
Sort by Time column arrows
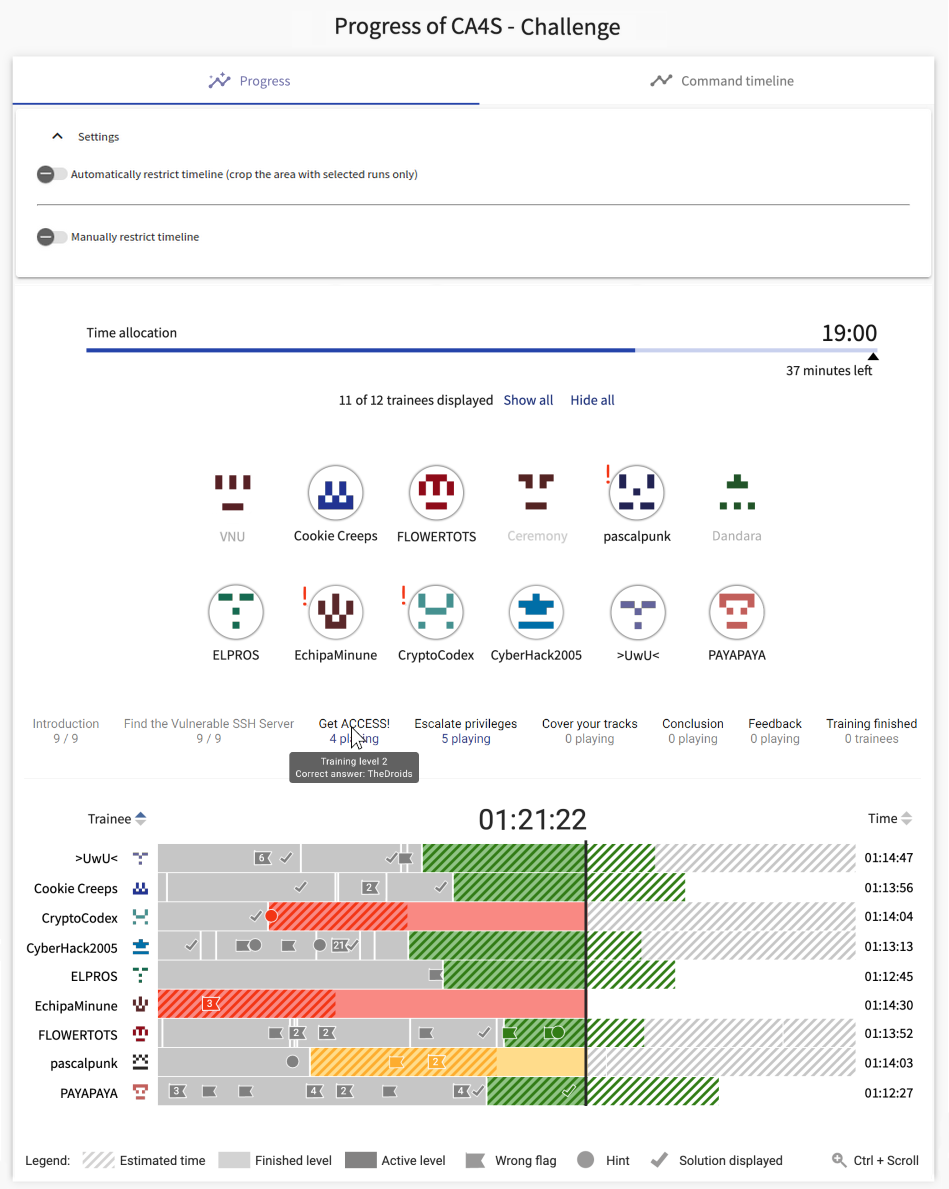pyautogui.click(x=906, y=819)
